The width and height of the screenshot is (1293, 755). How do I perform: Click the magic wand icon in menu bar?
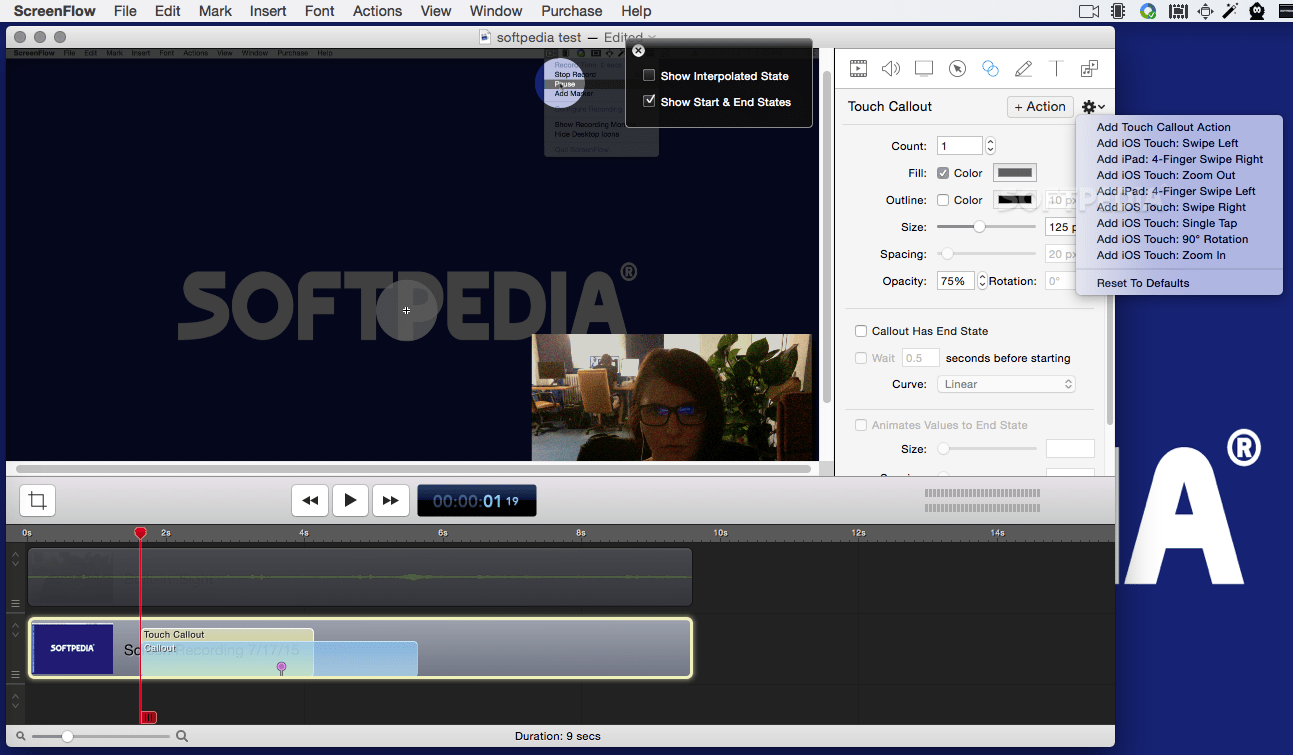click(x=1230, y=11)
